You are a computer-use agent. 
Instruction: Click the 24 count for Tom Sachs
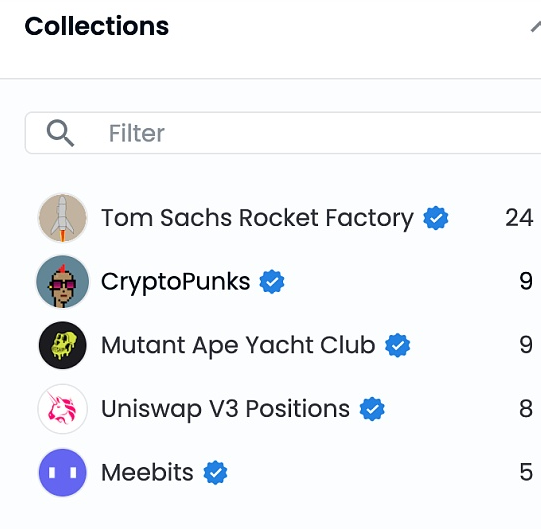point(519,218)
